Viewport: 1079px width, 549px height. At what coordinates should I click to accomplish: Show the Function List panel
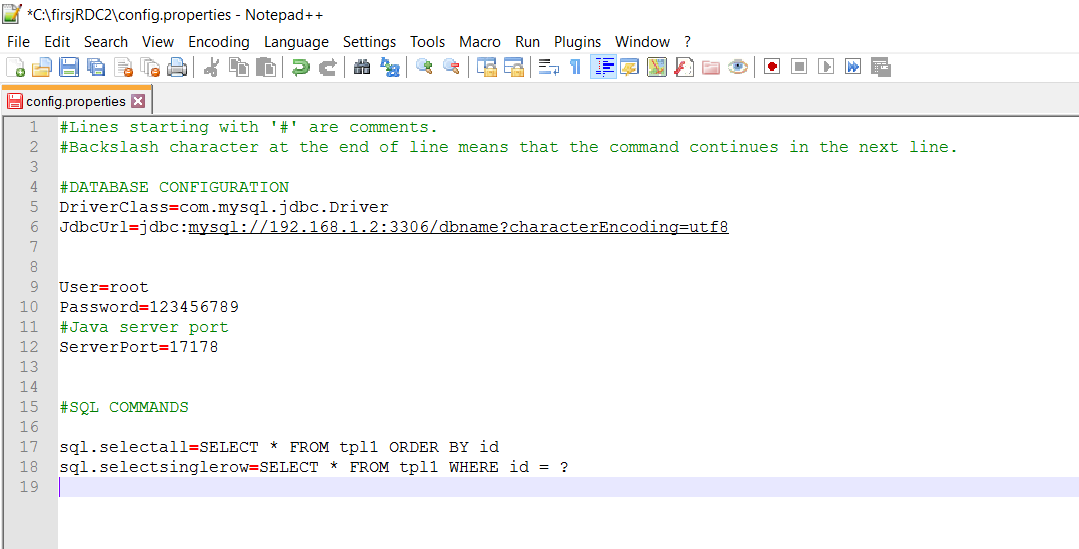(x=683, y=67)
